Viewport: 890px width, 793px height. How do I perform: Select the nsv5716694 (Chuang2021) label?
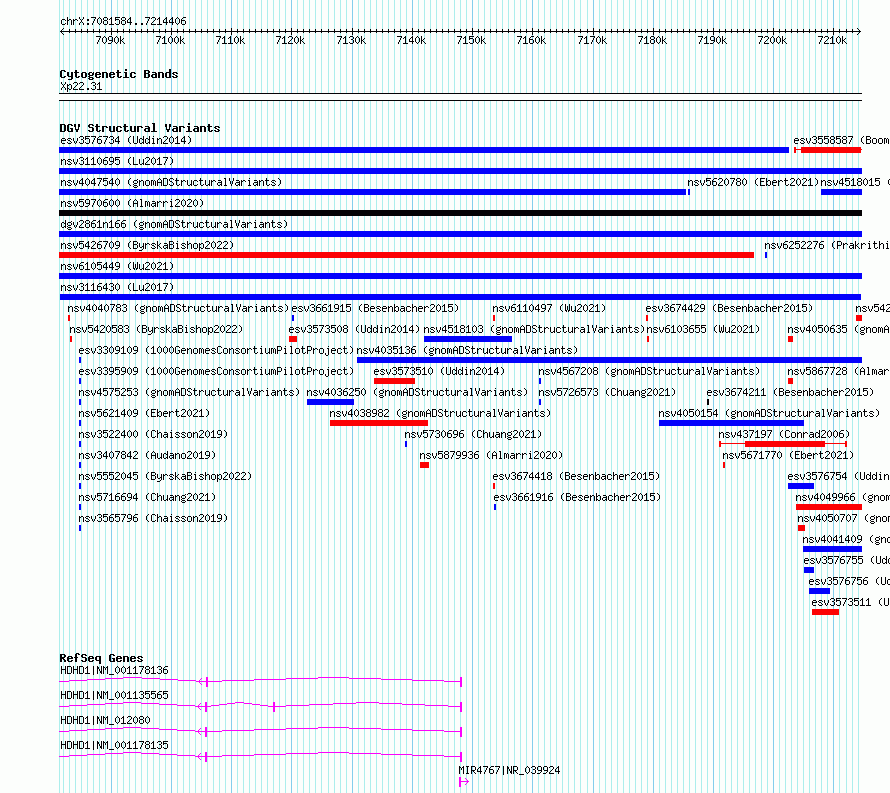click(x=147, y=497)
